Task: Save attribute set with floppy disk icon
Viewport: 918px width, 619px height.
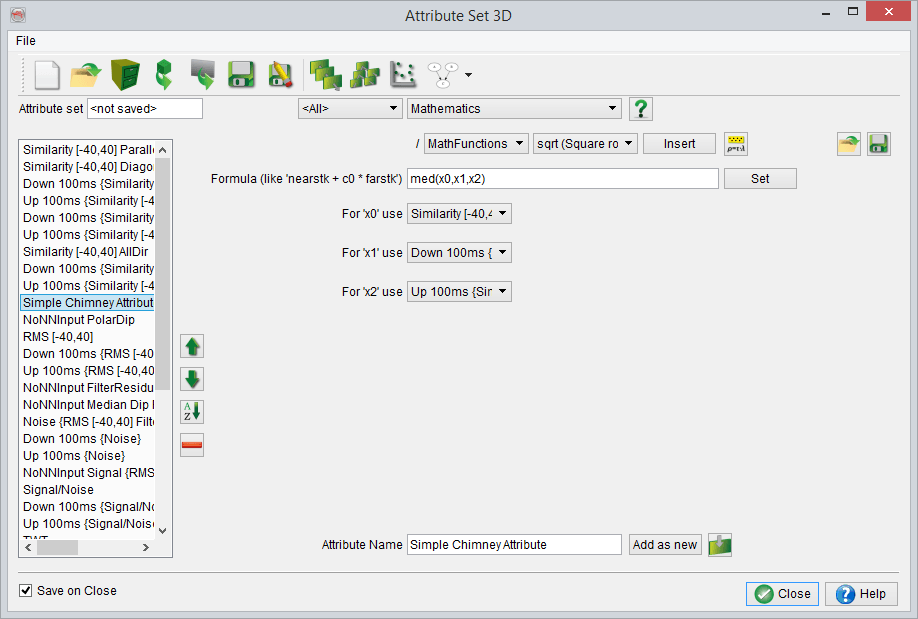Action: (241, 74)
